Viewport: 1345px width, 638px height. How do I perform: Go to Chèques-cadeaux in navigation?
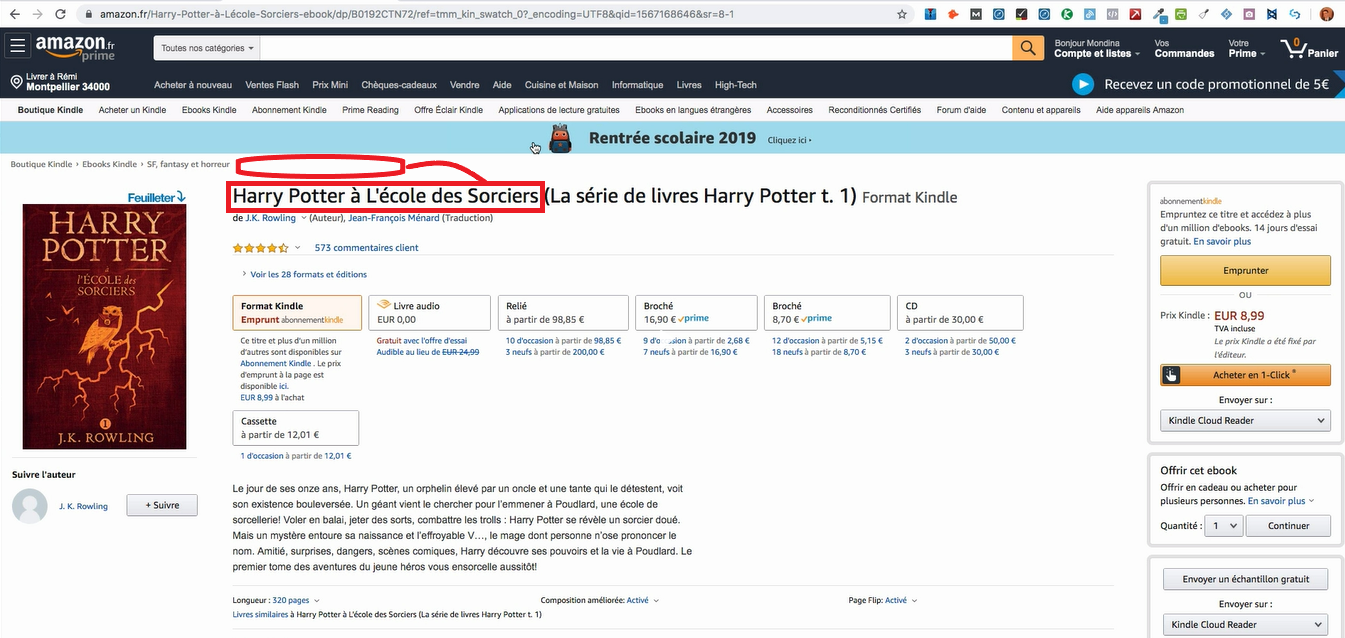click(398, 85)
